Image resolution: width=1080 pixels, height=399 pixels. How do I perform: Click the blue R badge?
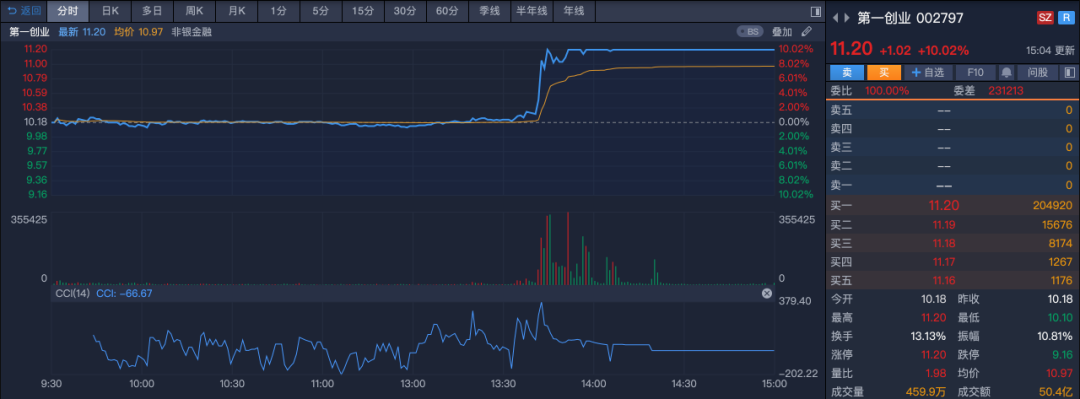pos(1065,18)
